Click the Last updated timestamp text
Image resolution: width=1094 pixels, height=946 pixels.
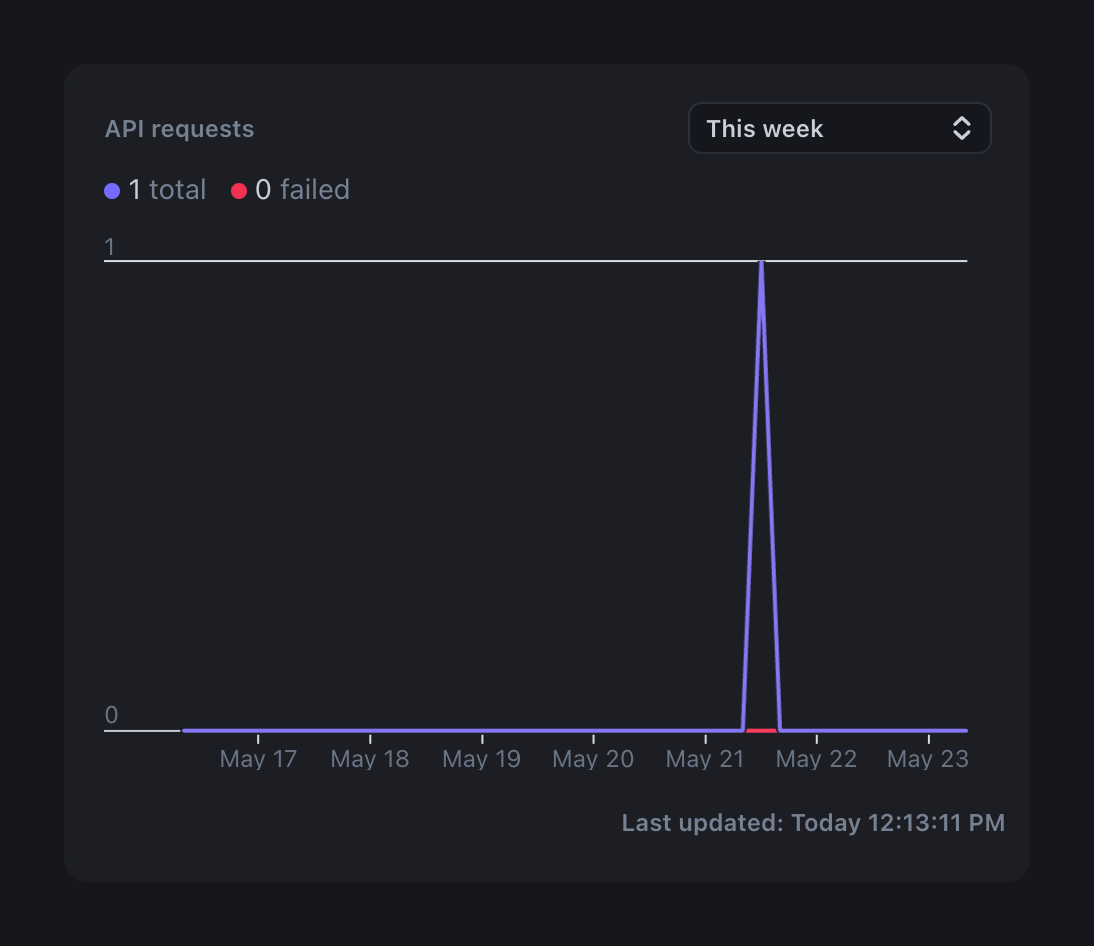[x=814, y=822]
